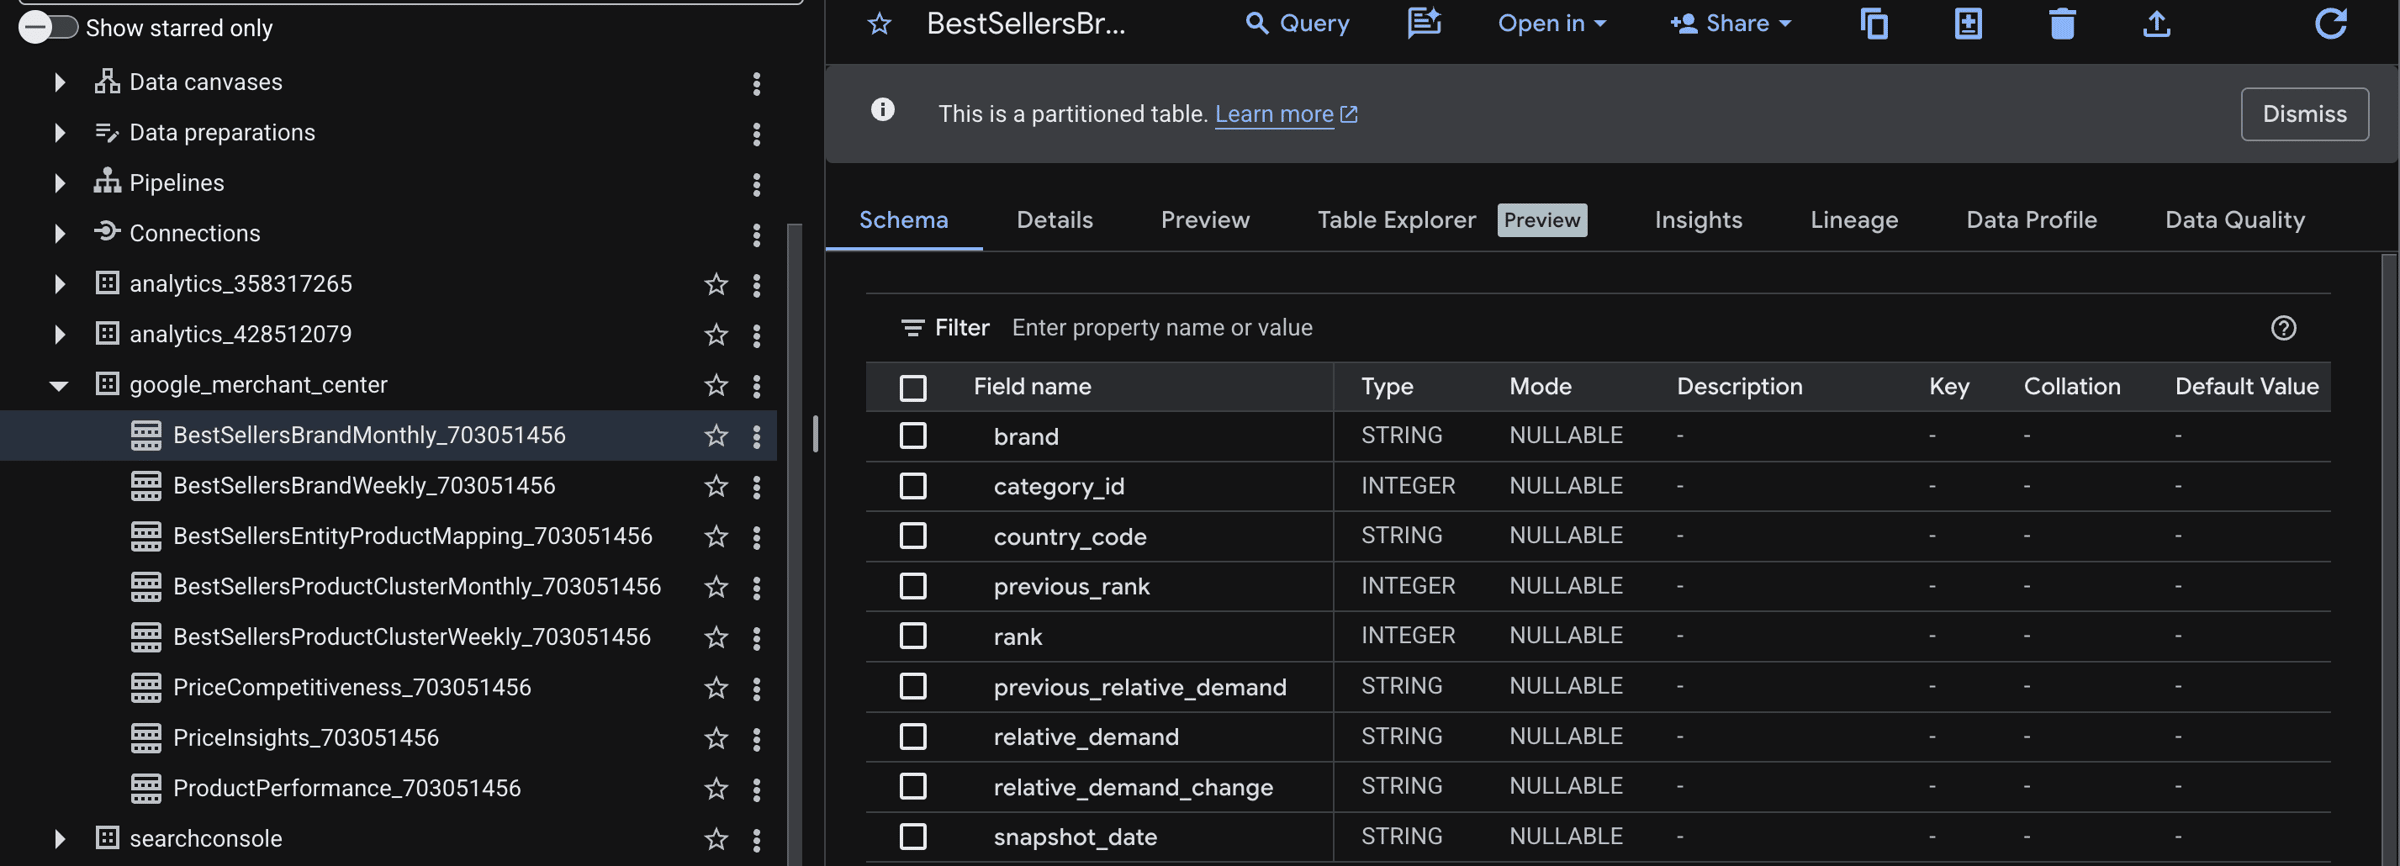Open more options for analytics_358317265
Image resolution: width=2400 pixels, height=866 pixels.
click(x=757, y=285)
